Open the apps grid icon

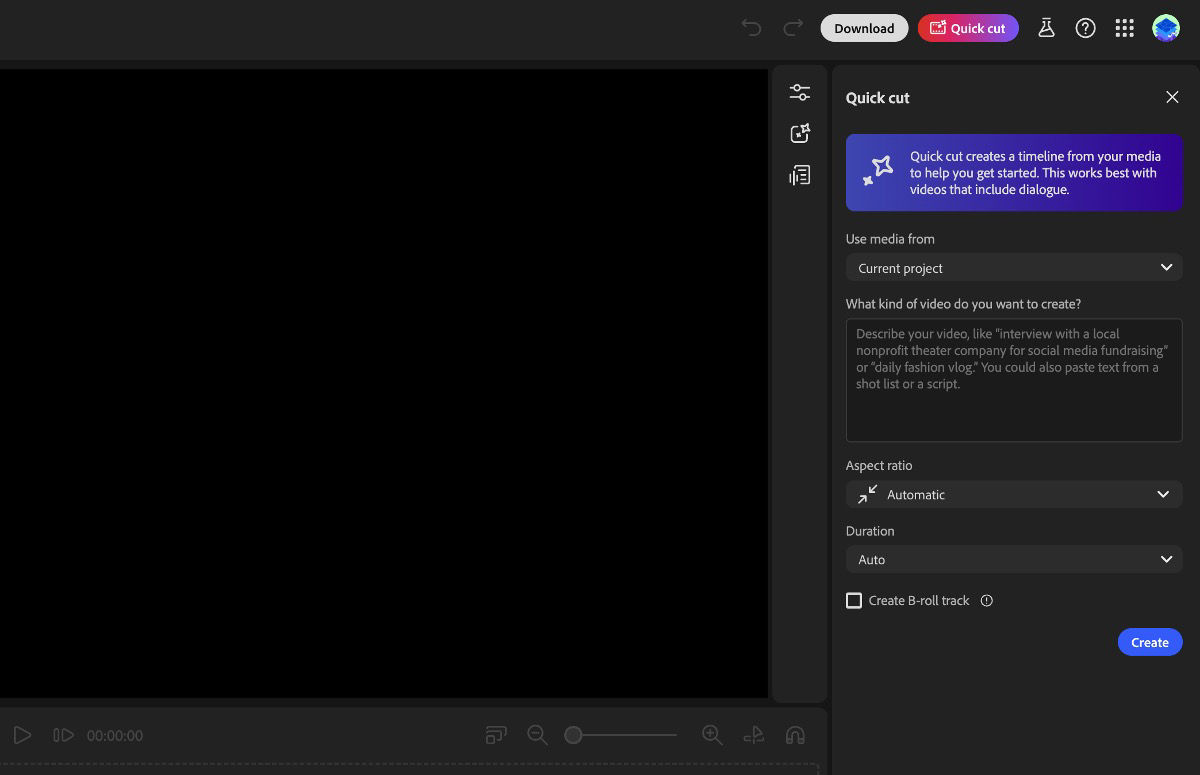point(1124,28)
